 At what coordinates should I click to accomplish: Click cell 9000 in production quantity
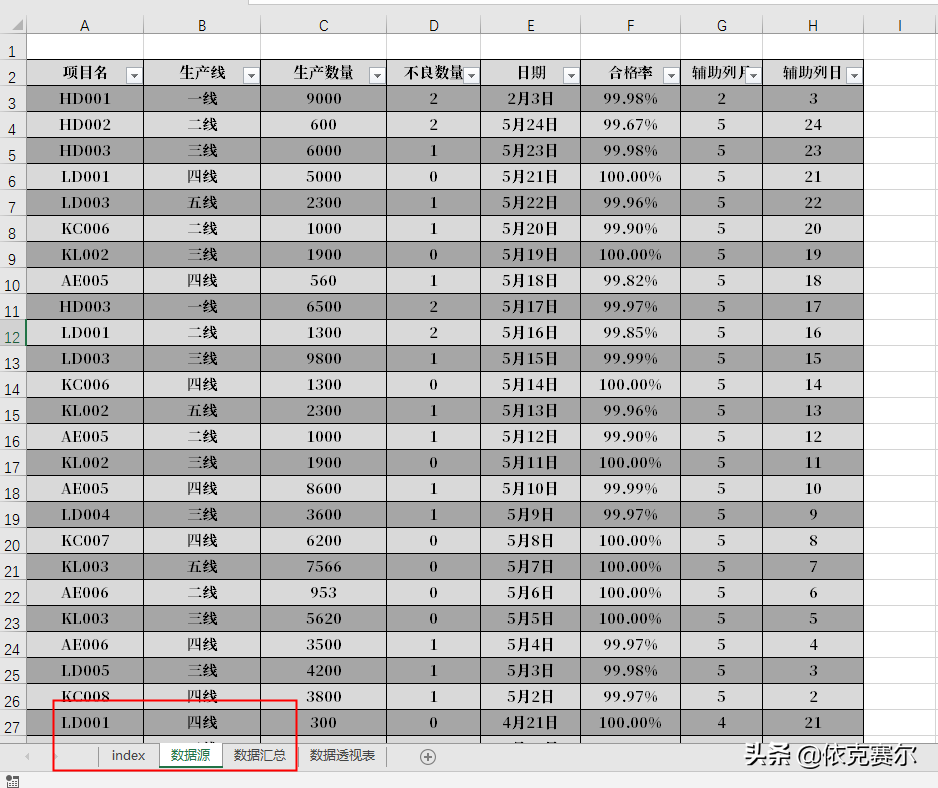(324, 99)
